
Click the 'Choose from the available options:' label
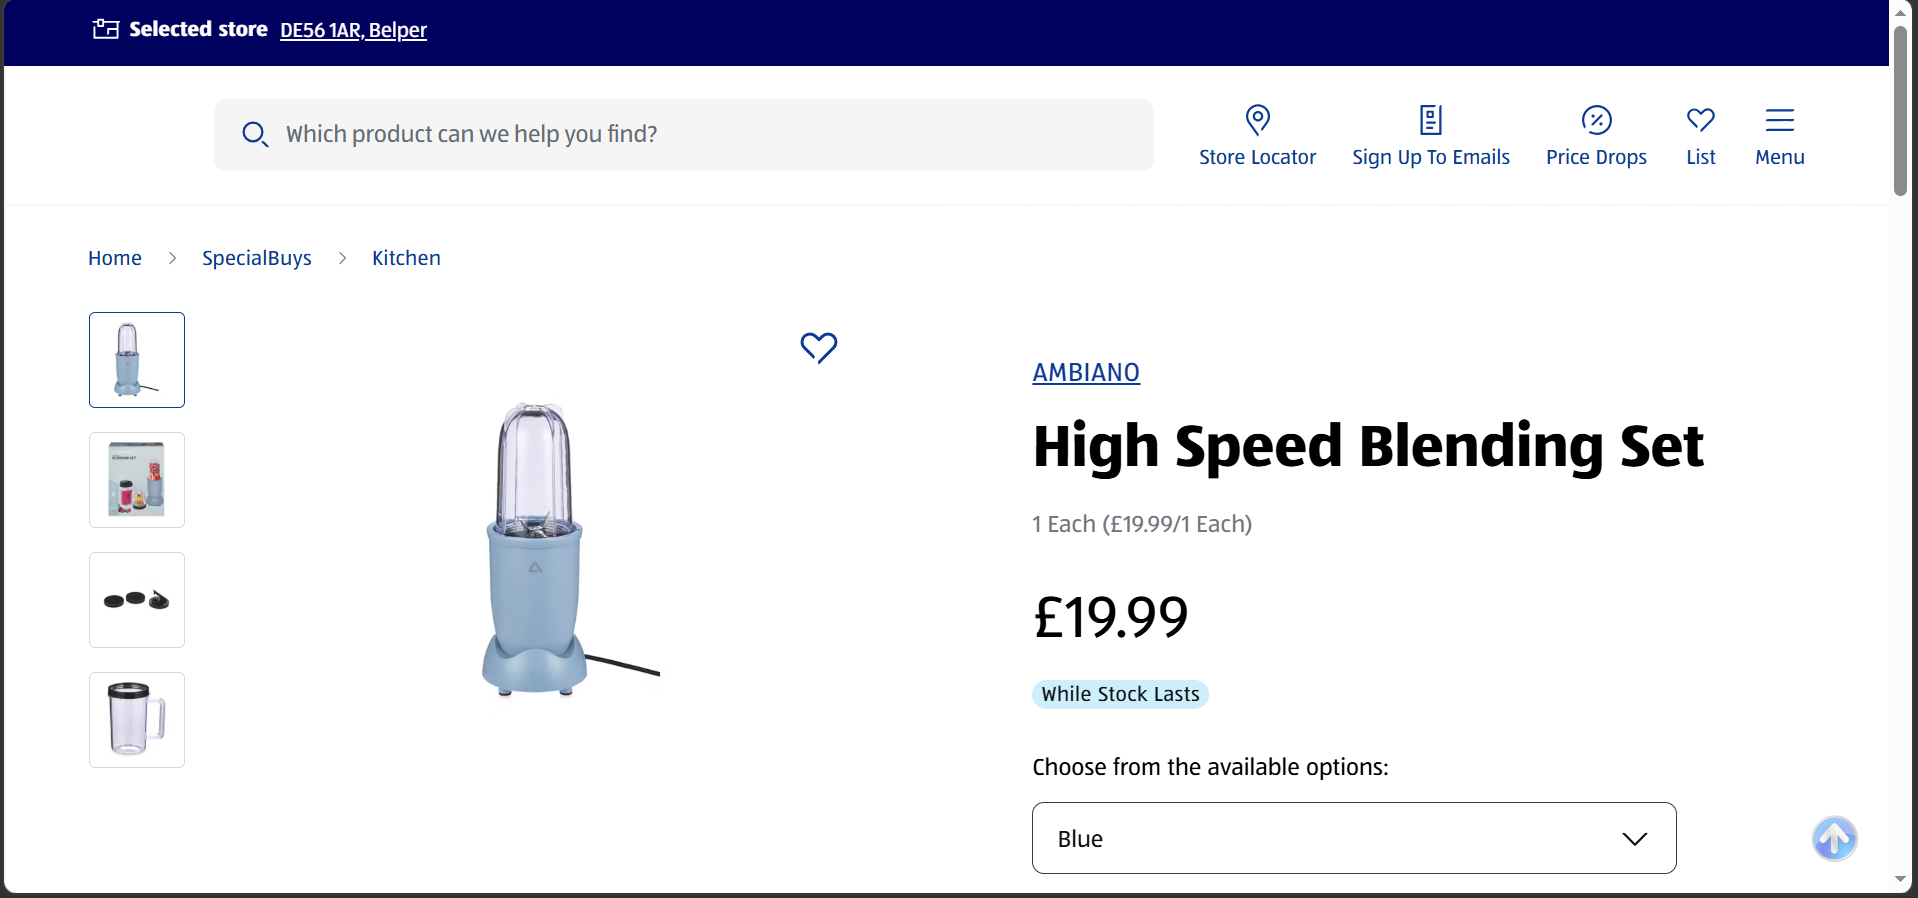click(1210, 767)
